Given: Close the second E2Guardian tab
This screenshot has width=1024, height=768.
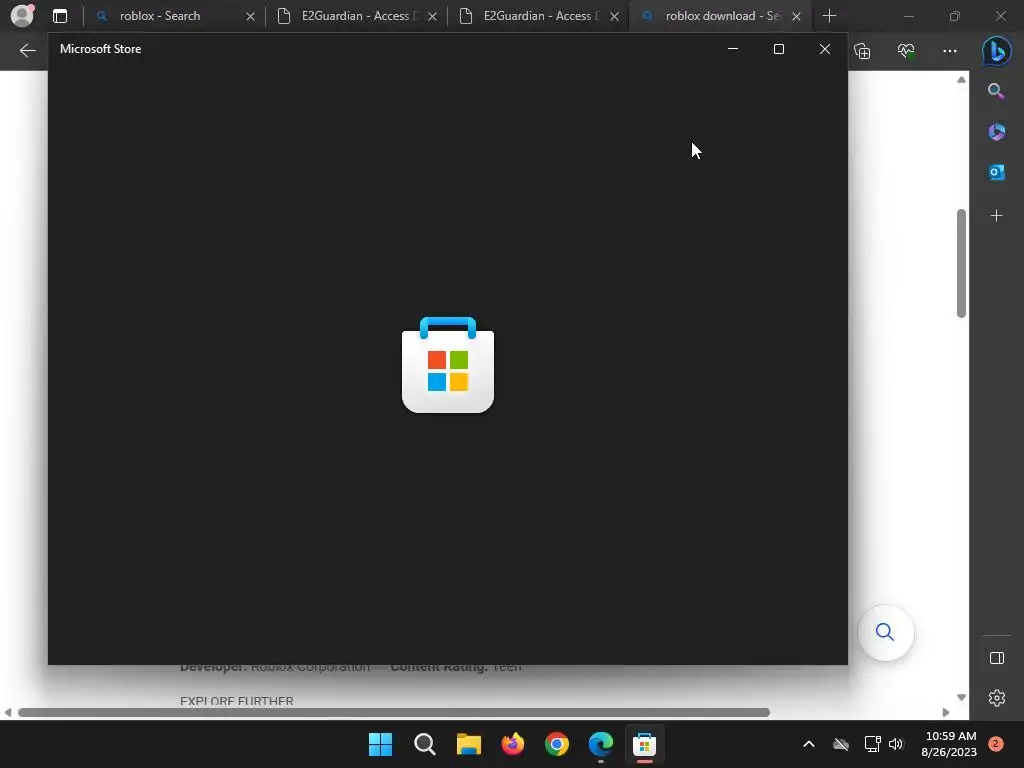Looking at the screenshot, I should tap(615, 16).
